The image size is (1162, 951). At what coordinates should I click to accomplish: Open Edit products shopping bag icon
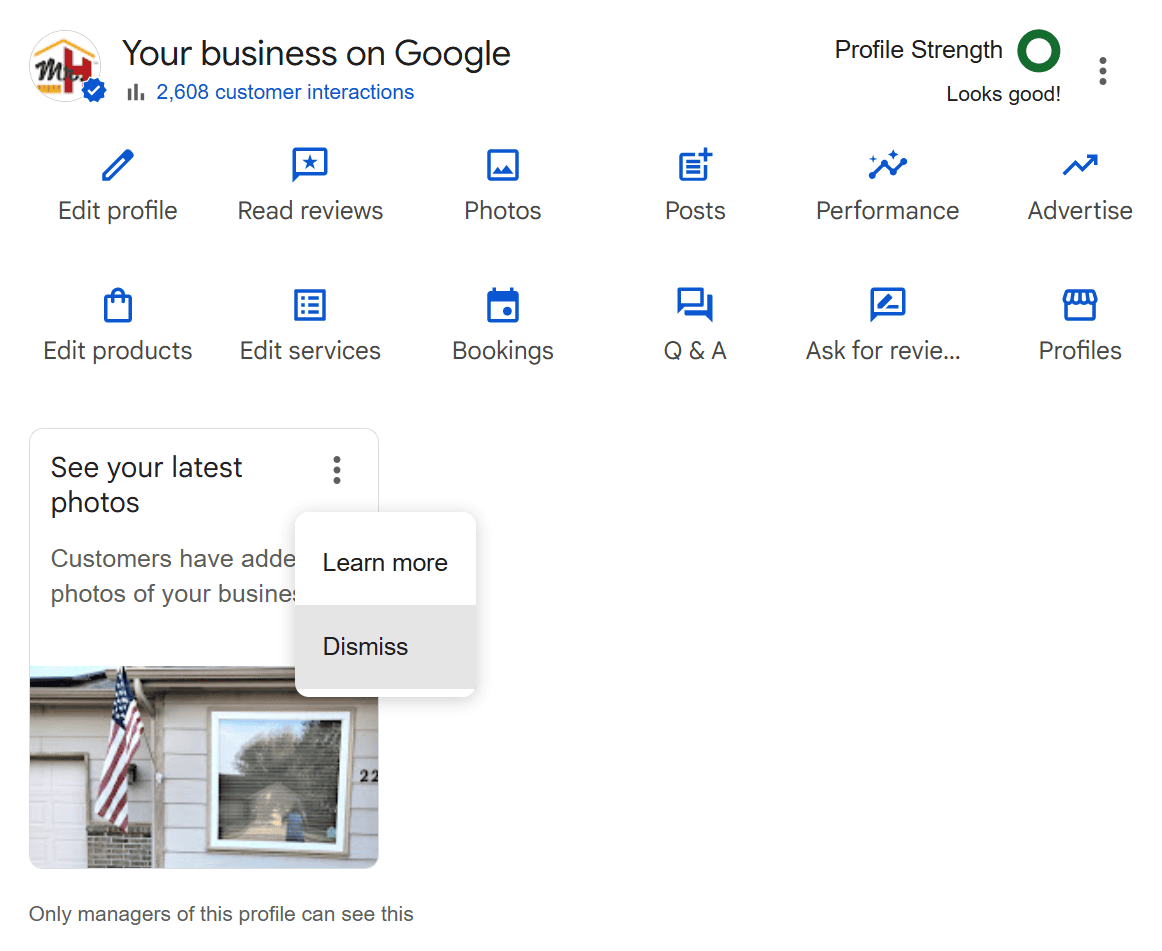118,305
